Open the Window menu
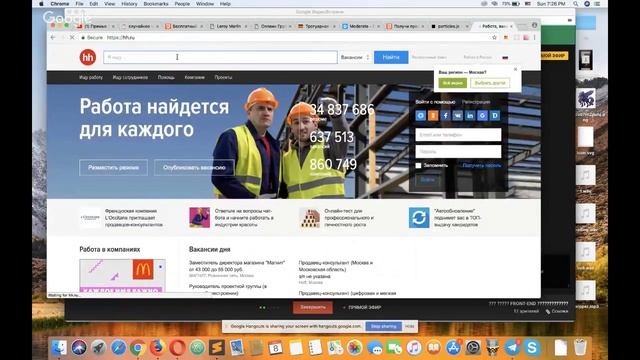 pyautogui.click(x=205, y=4)
